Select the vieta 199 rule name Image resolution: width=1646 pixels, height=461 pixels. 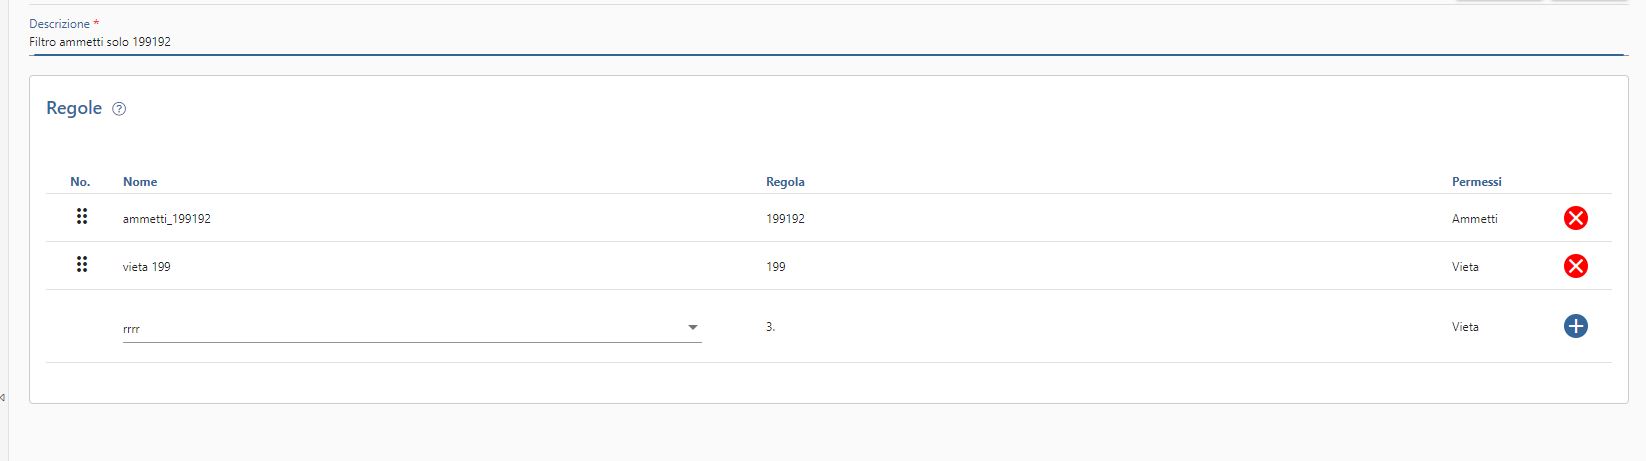click(147, 267)
